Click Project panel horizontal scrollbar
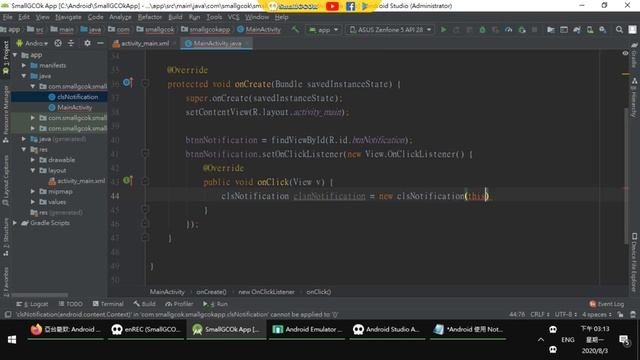Screen dimensions: 640x360 [40, 295]
